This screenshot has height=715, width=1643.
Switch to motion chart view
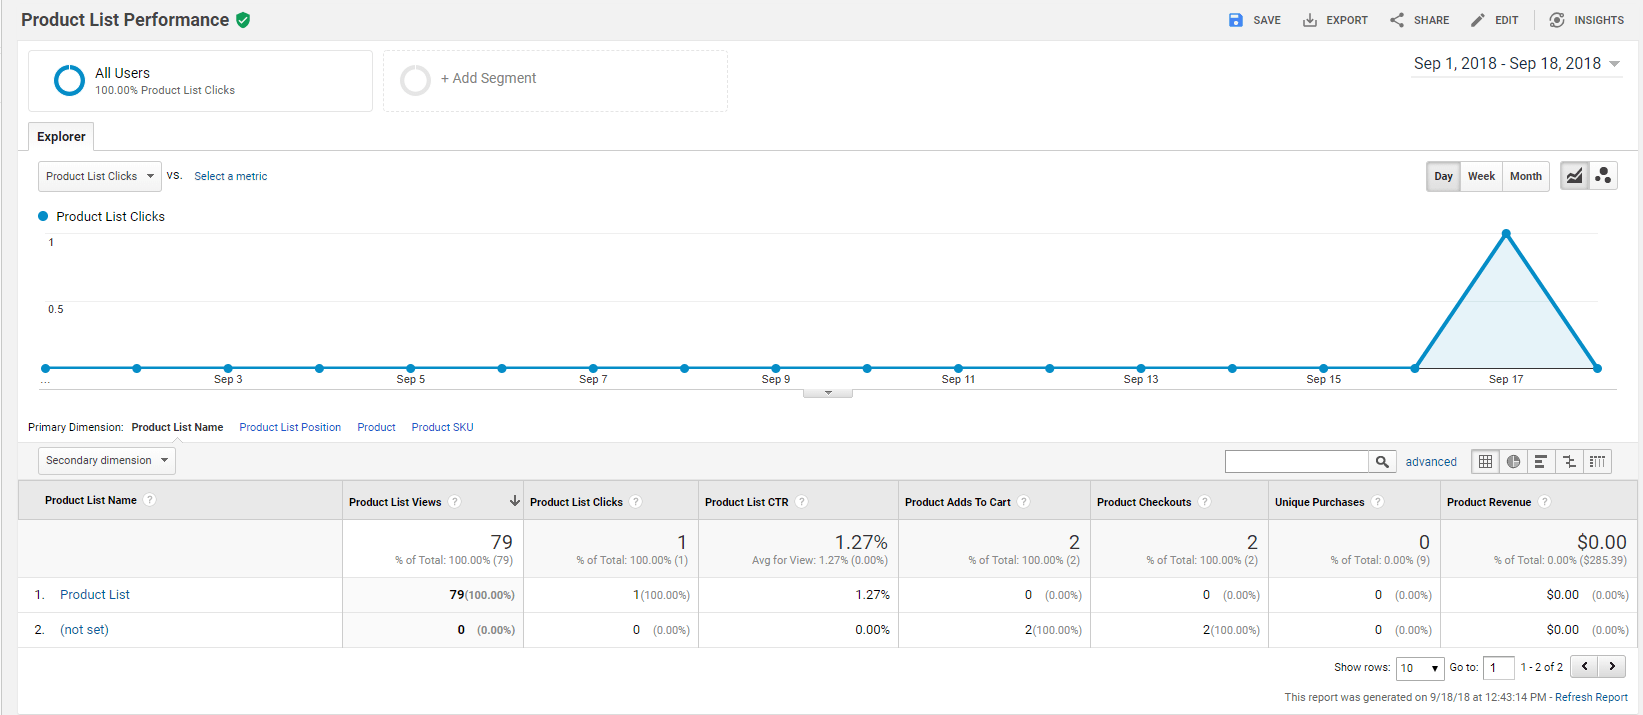(1603, 176)
